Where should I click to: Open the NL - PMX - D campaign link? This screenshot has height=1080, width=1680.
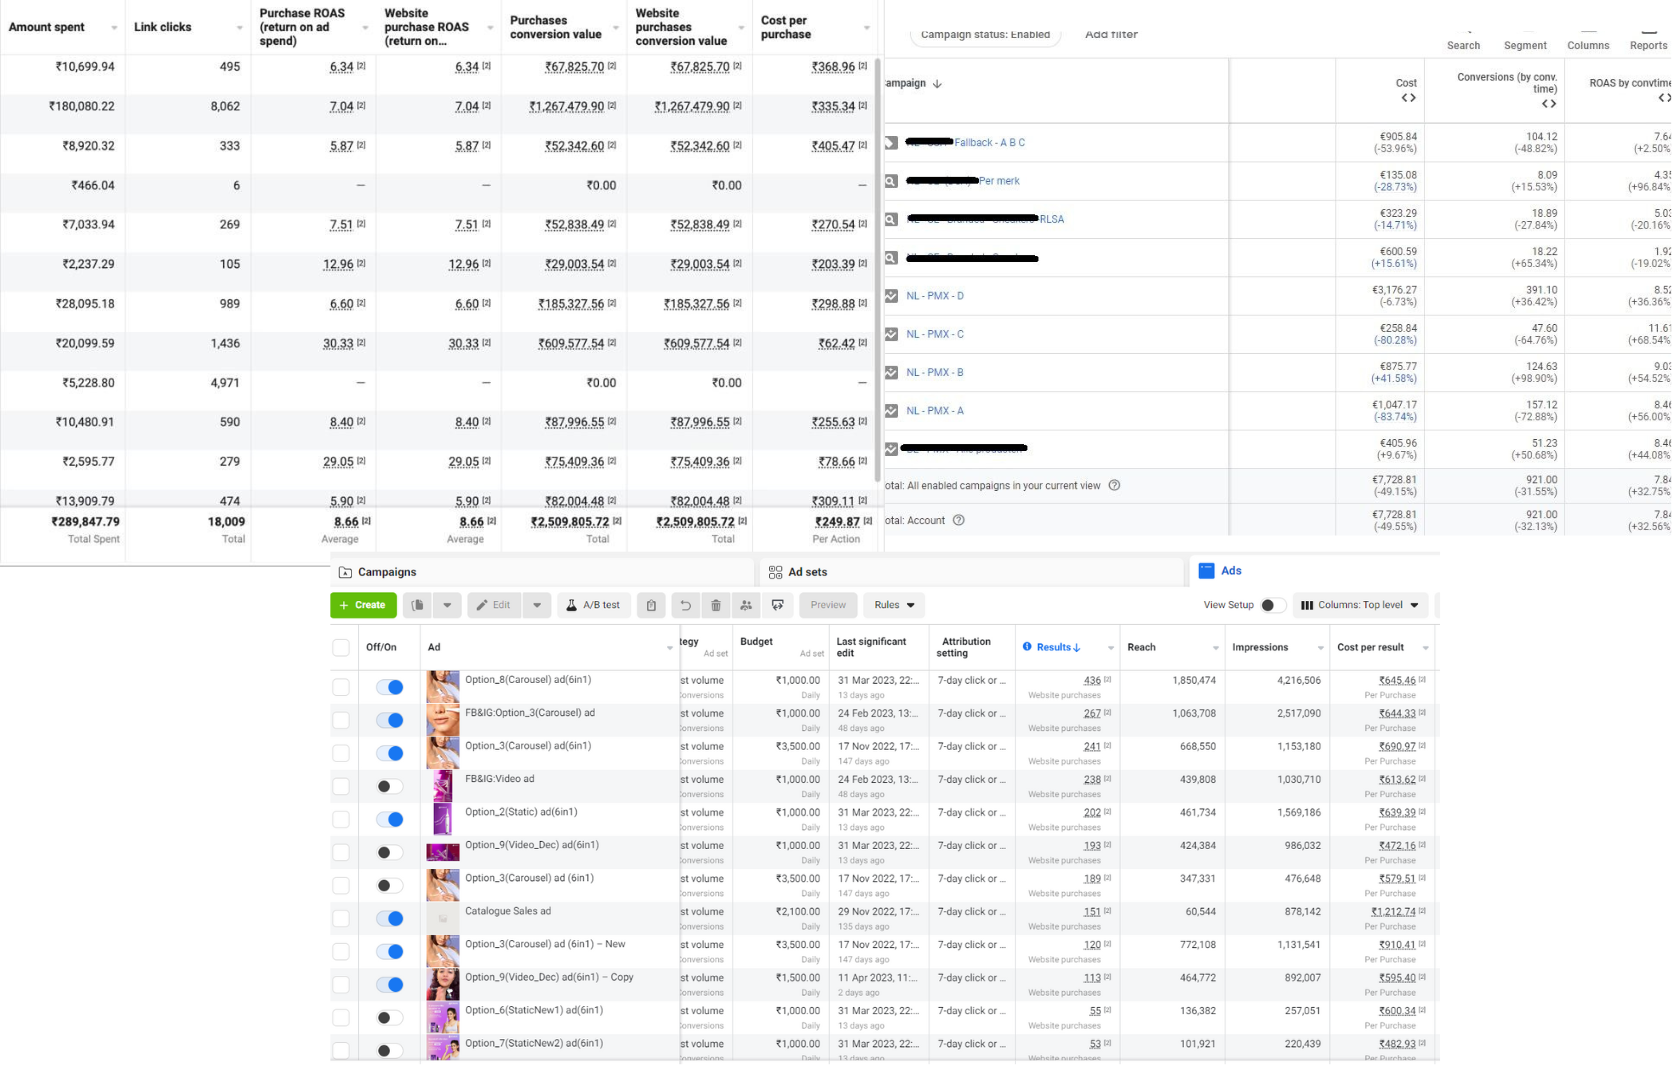(935, 296)
